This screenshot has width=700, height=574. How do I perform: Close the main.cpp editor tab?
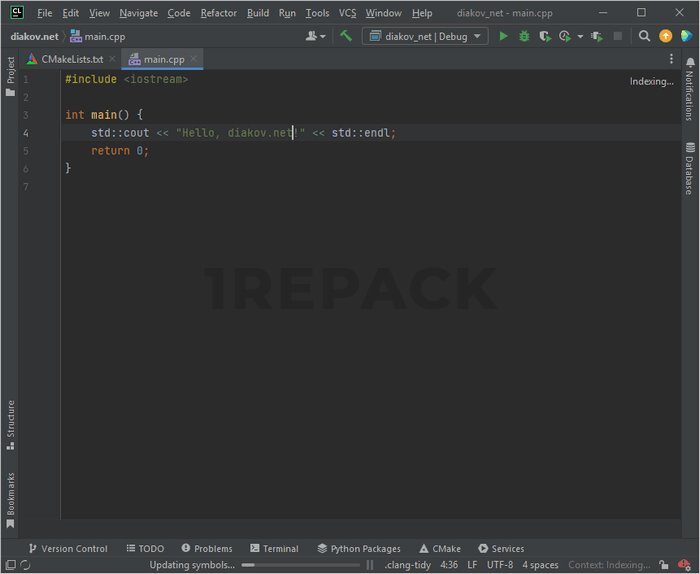tap(194, 59)
